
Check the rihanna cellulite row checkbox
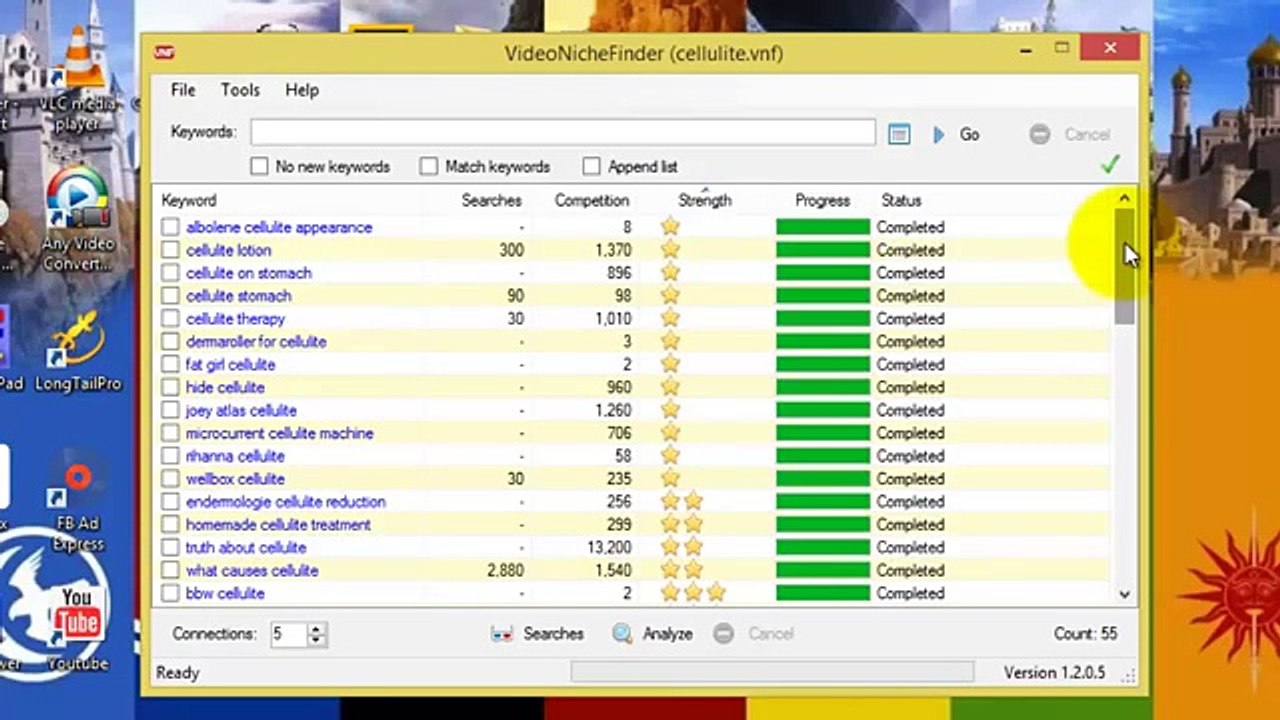click(170, 456)
